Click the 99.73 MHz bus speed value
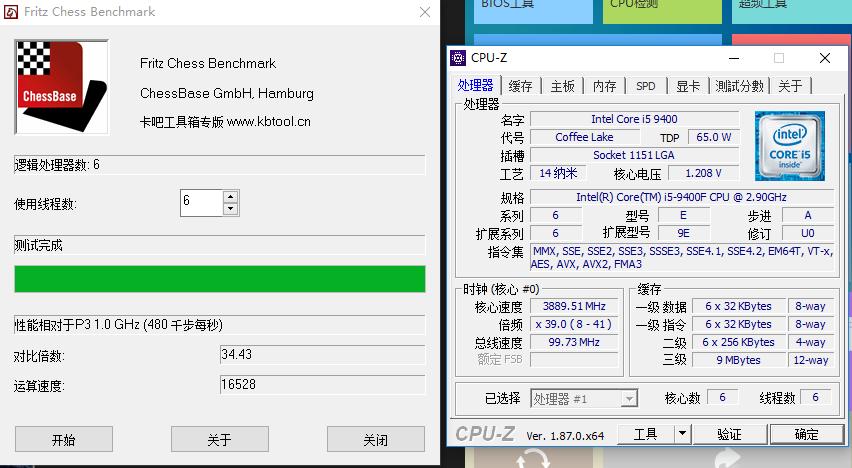Viewport: 852px width, 468px height. click(574, 342)
